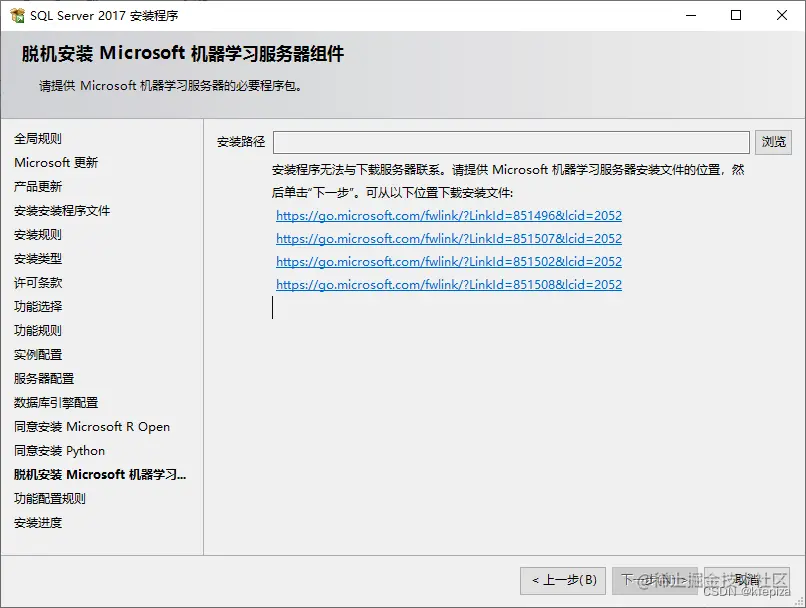Maximize the SQL Server setup window

(736, 15)
